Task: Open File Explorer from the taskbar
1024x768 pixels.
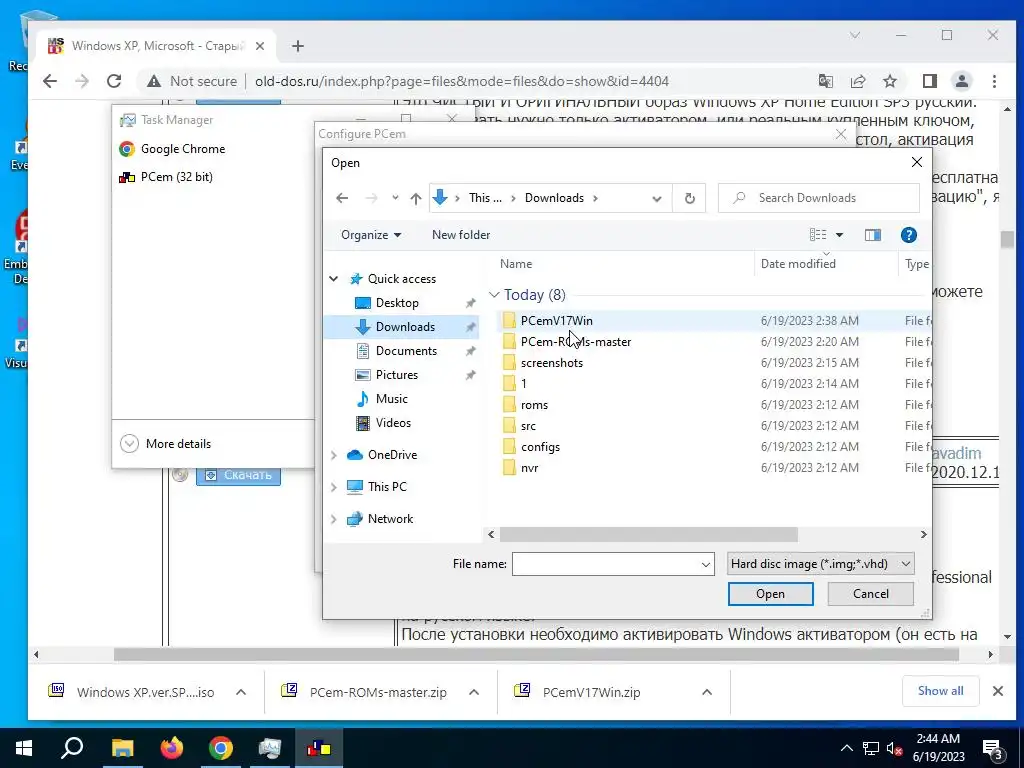Action: (122, 748)
